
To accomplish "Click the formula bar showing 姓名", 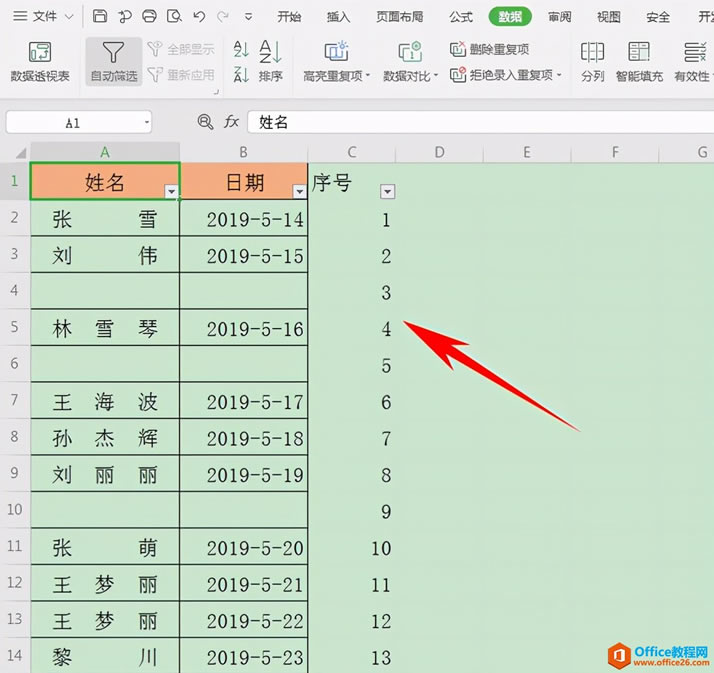I will click(481, 122).
